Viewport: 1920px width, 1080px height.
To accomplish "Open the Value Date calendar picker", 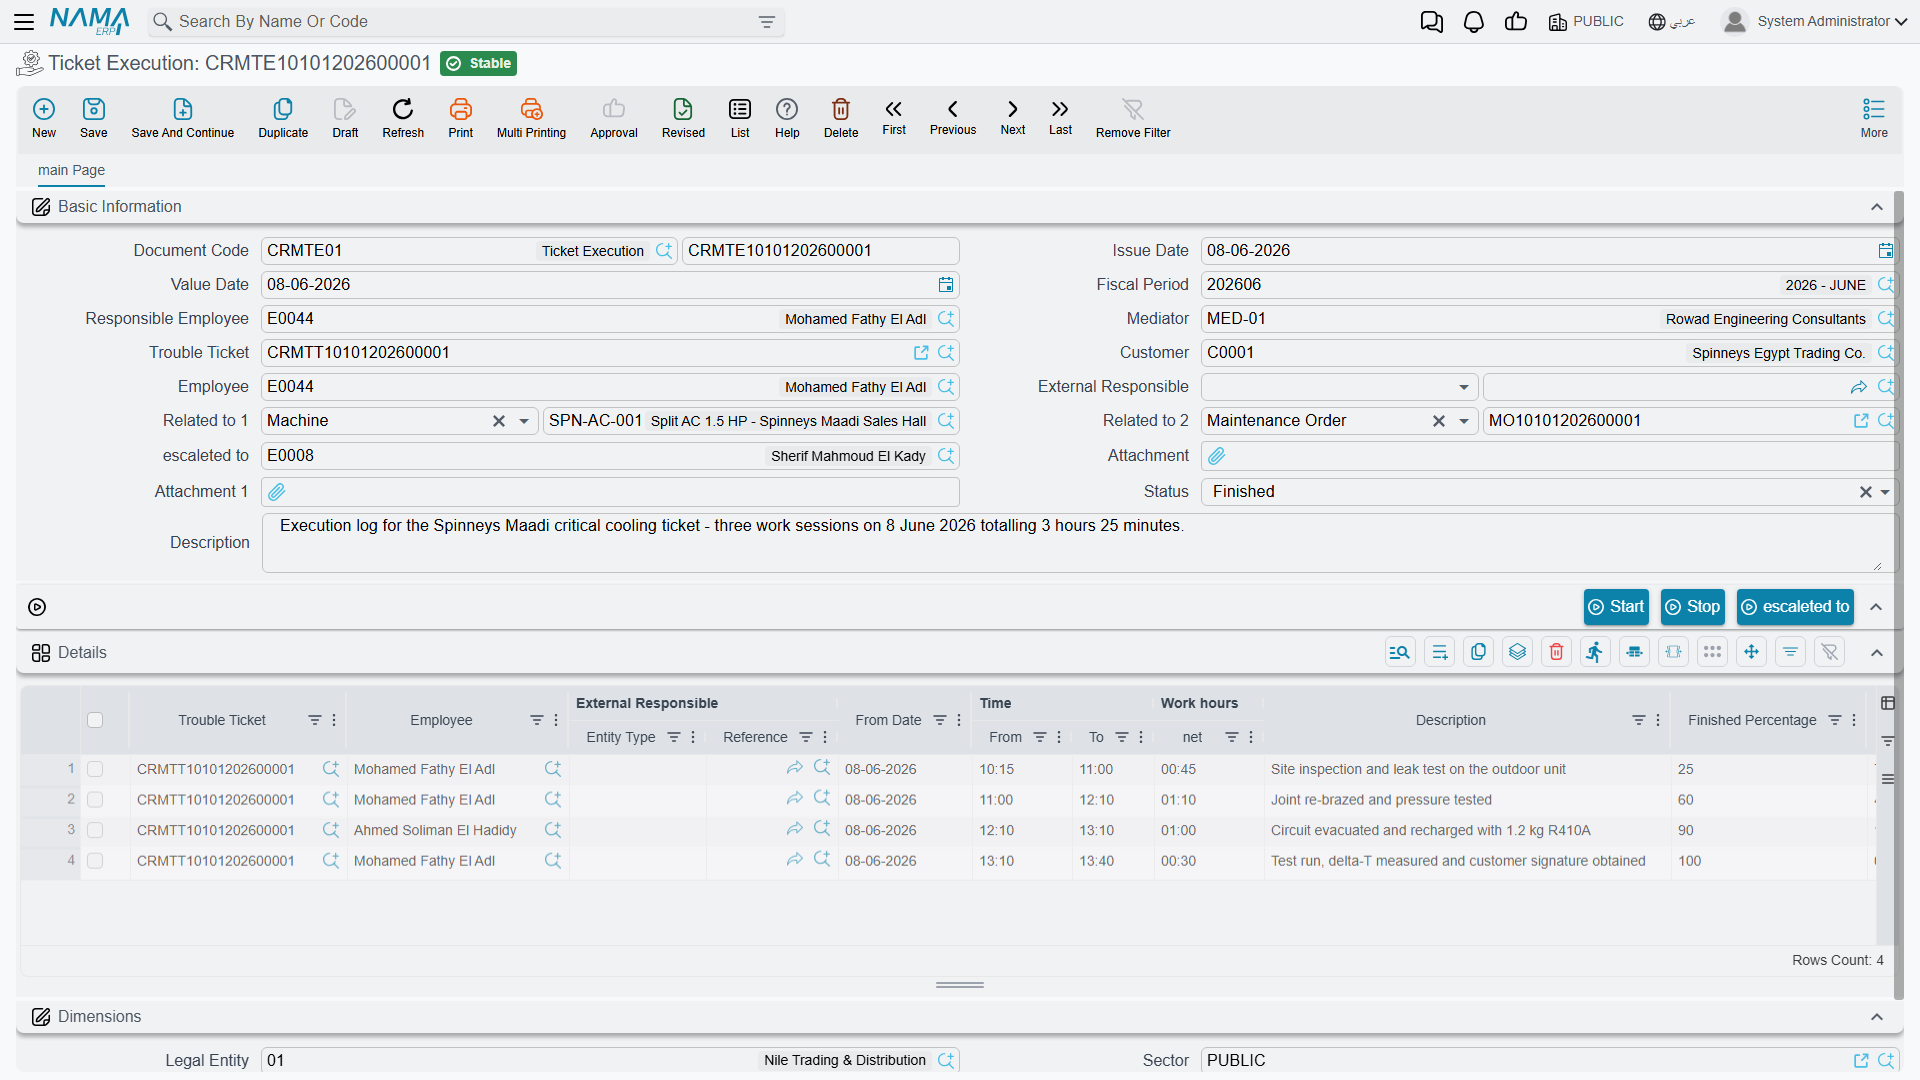I will (x=946, y=285).
